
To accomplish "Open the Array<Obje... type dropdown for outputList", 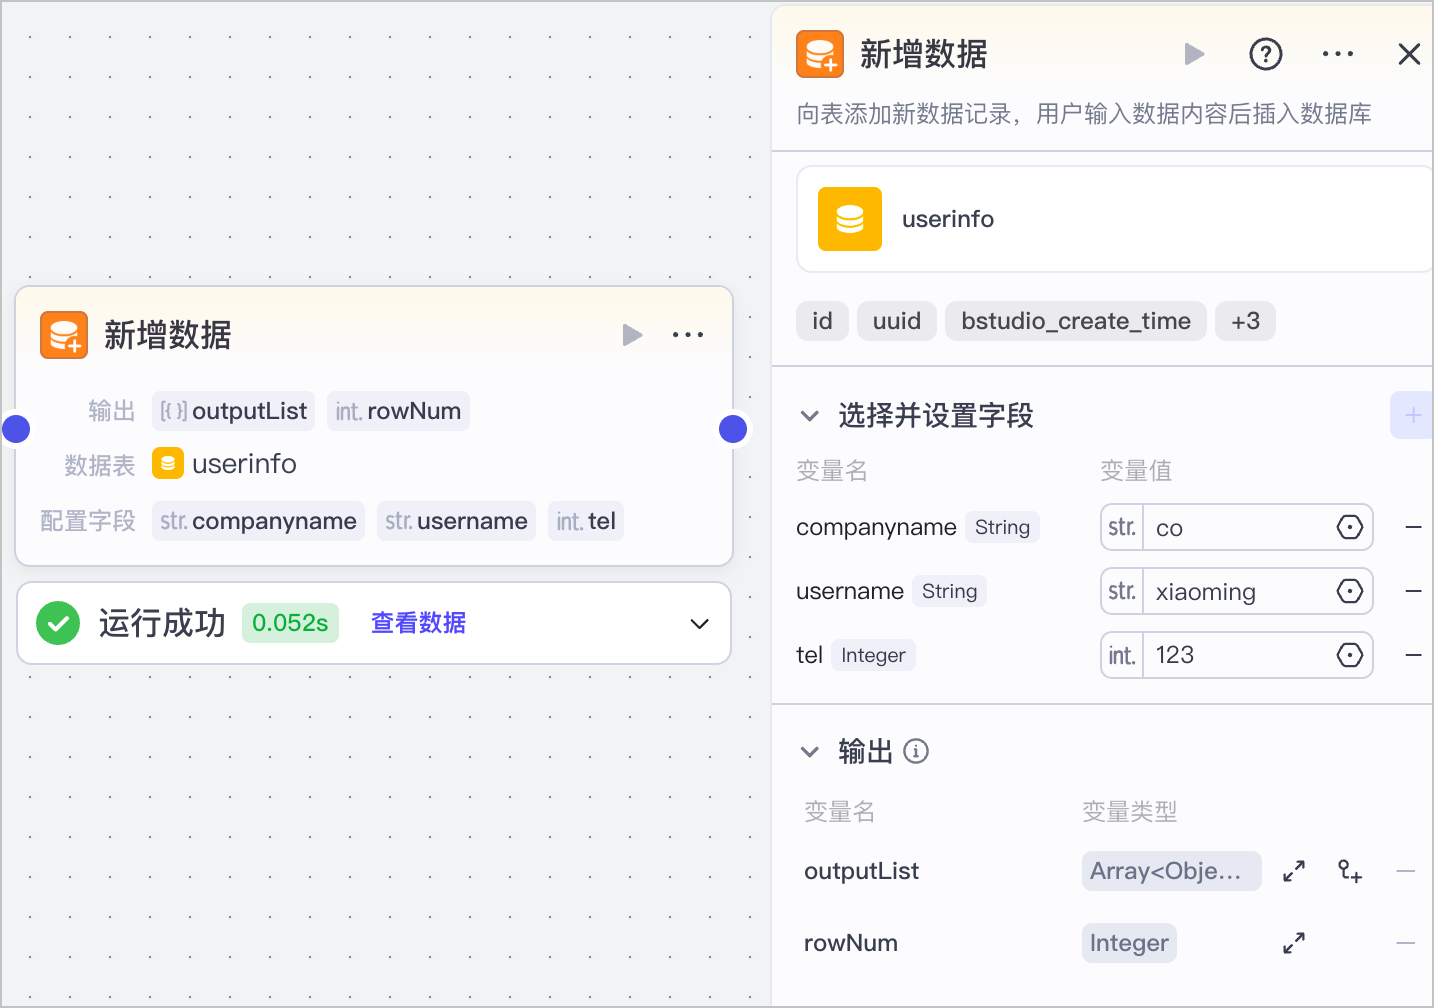I will tap(1171, 871).
